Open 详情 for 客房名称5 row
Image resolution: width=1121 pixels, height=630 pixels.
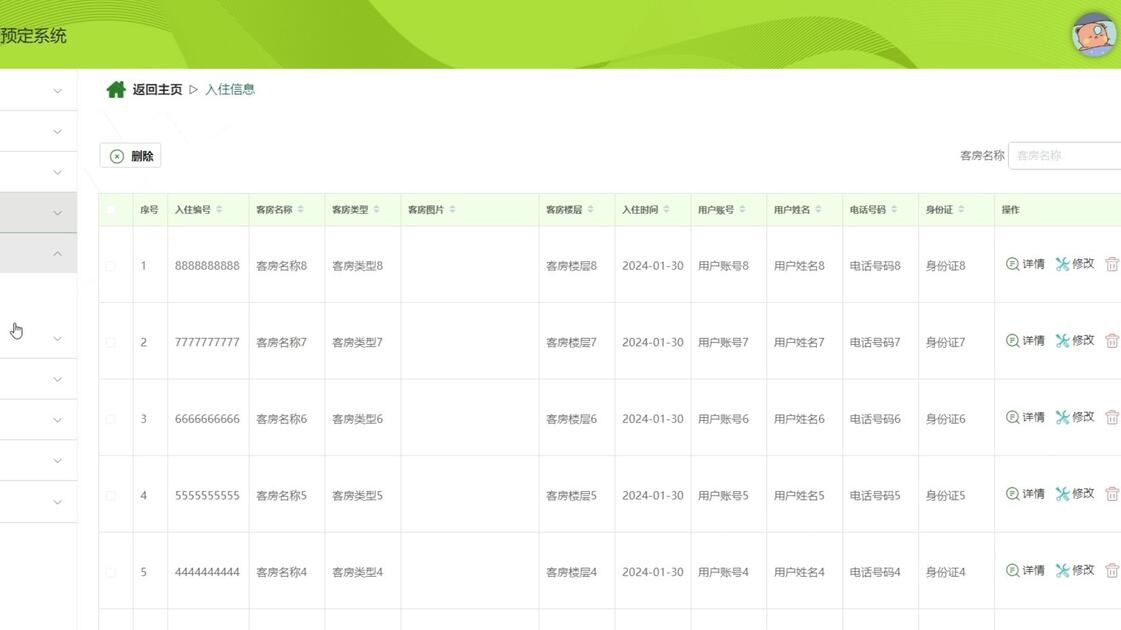(x=1025, y=493)
